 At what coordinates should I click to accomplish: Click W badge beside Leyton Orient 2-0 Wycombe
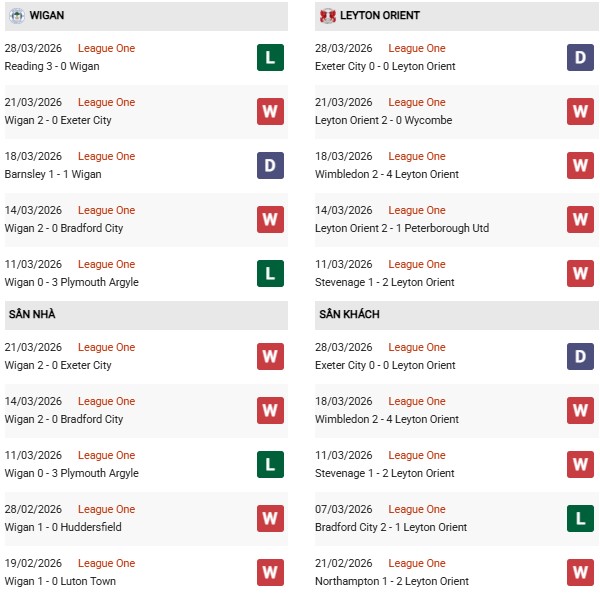580,112
